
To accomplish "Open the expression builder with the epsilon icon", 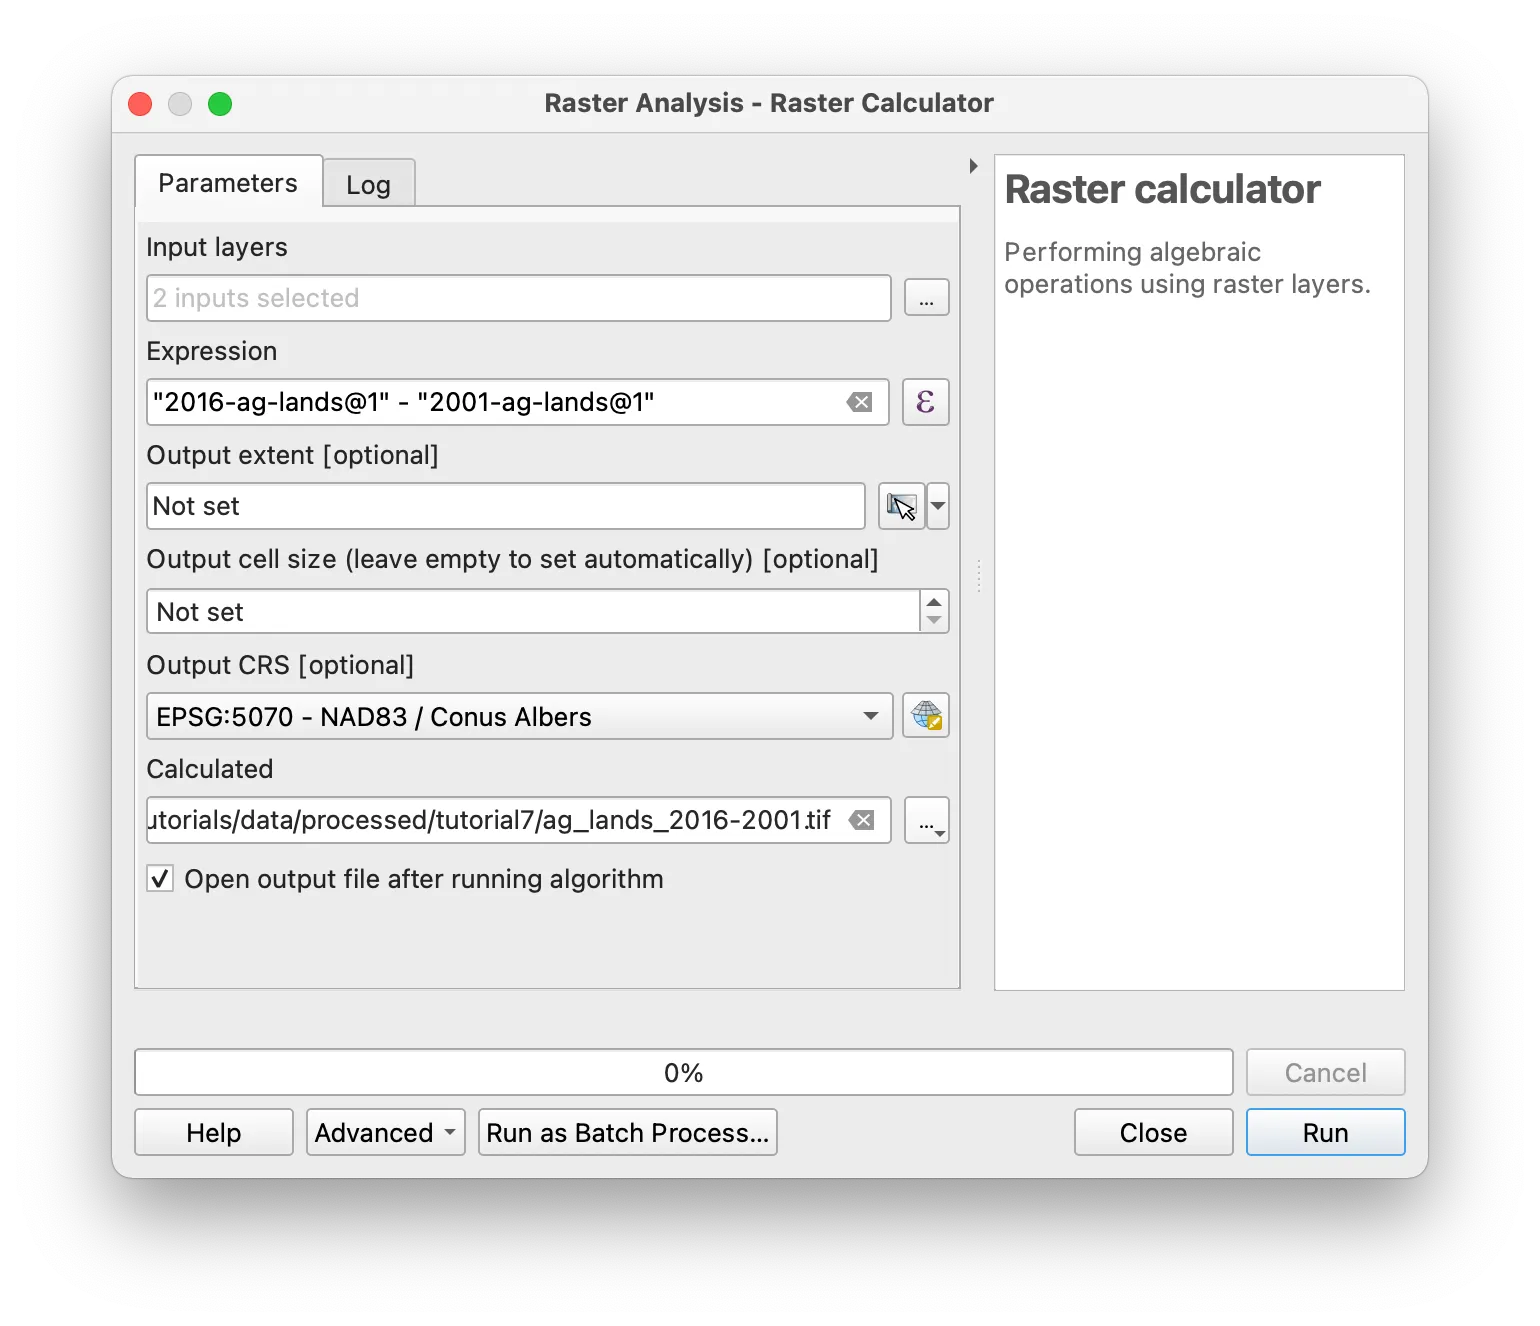I will click(925, 402).
